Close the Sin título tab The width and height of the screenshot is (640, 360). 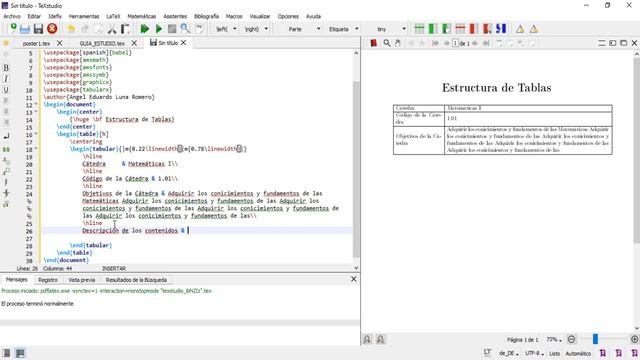(x=184, y=42)
